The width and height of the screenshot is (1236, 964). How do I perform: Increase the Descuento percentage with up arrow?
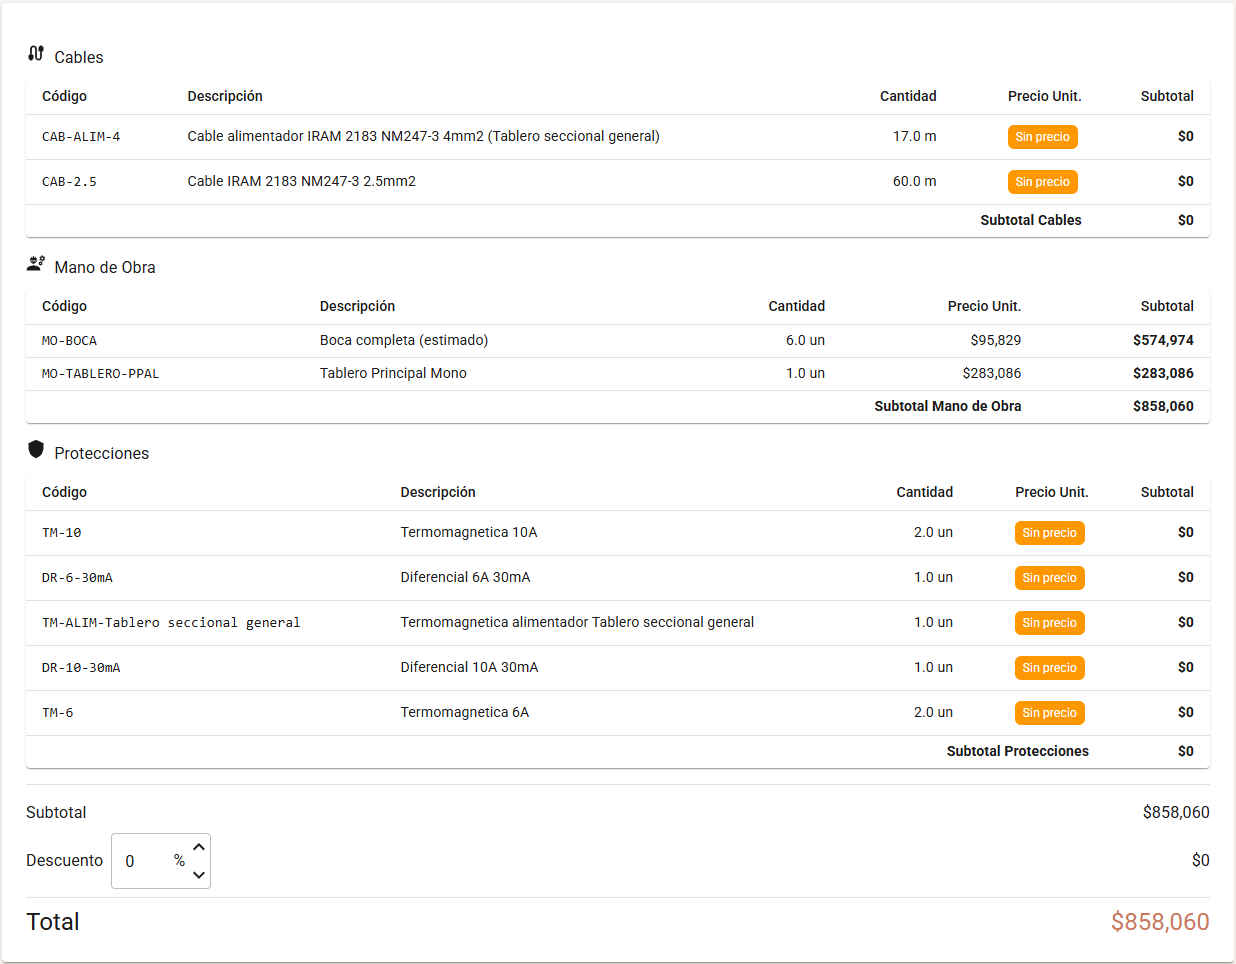(x=199, y=847)
